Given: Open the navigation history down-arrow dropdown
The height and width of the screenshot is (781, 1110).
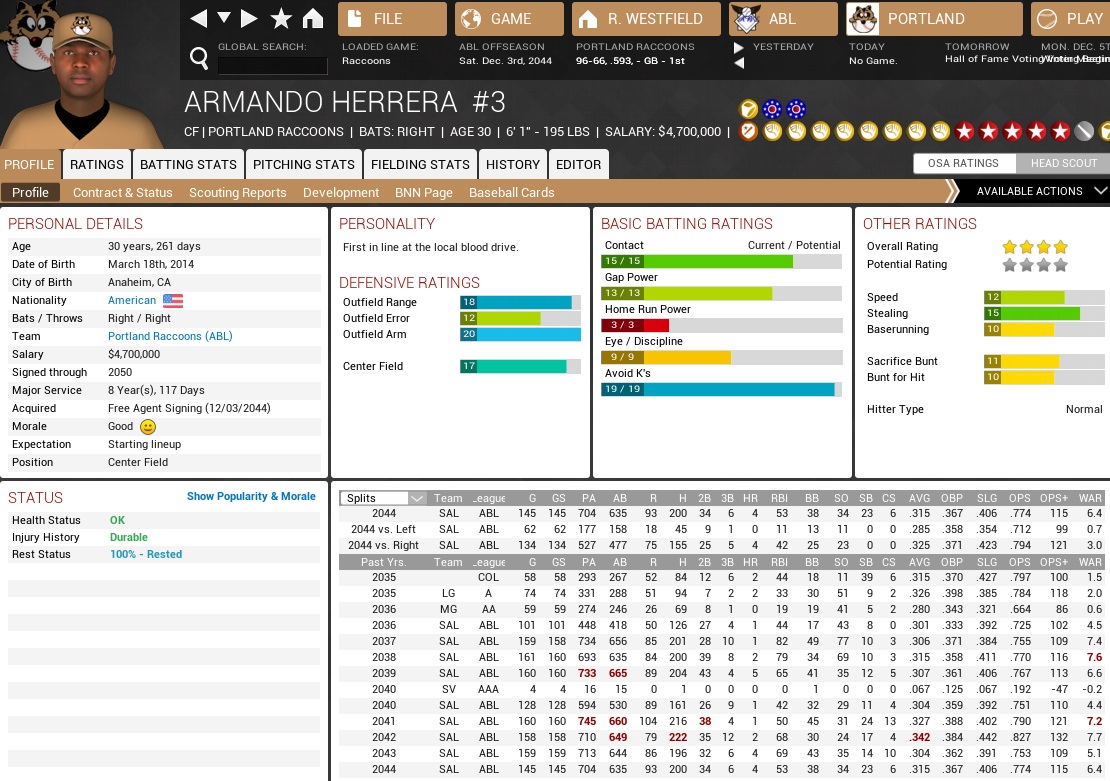Looking at the screenshot, I should point(224,19).
